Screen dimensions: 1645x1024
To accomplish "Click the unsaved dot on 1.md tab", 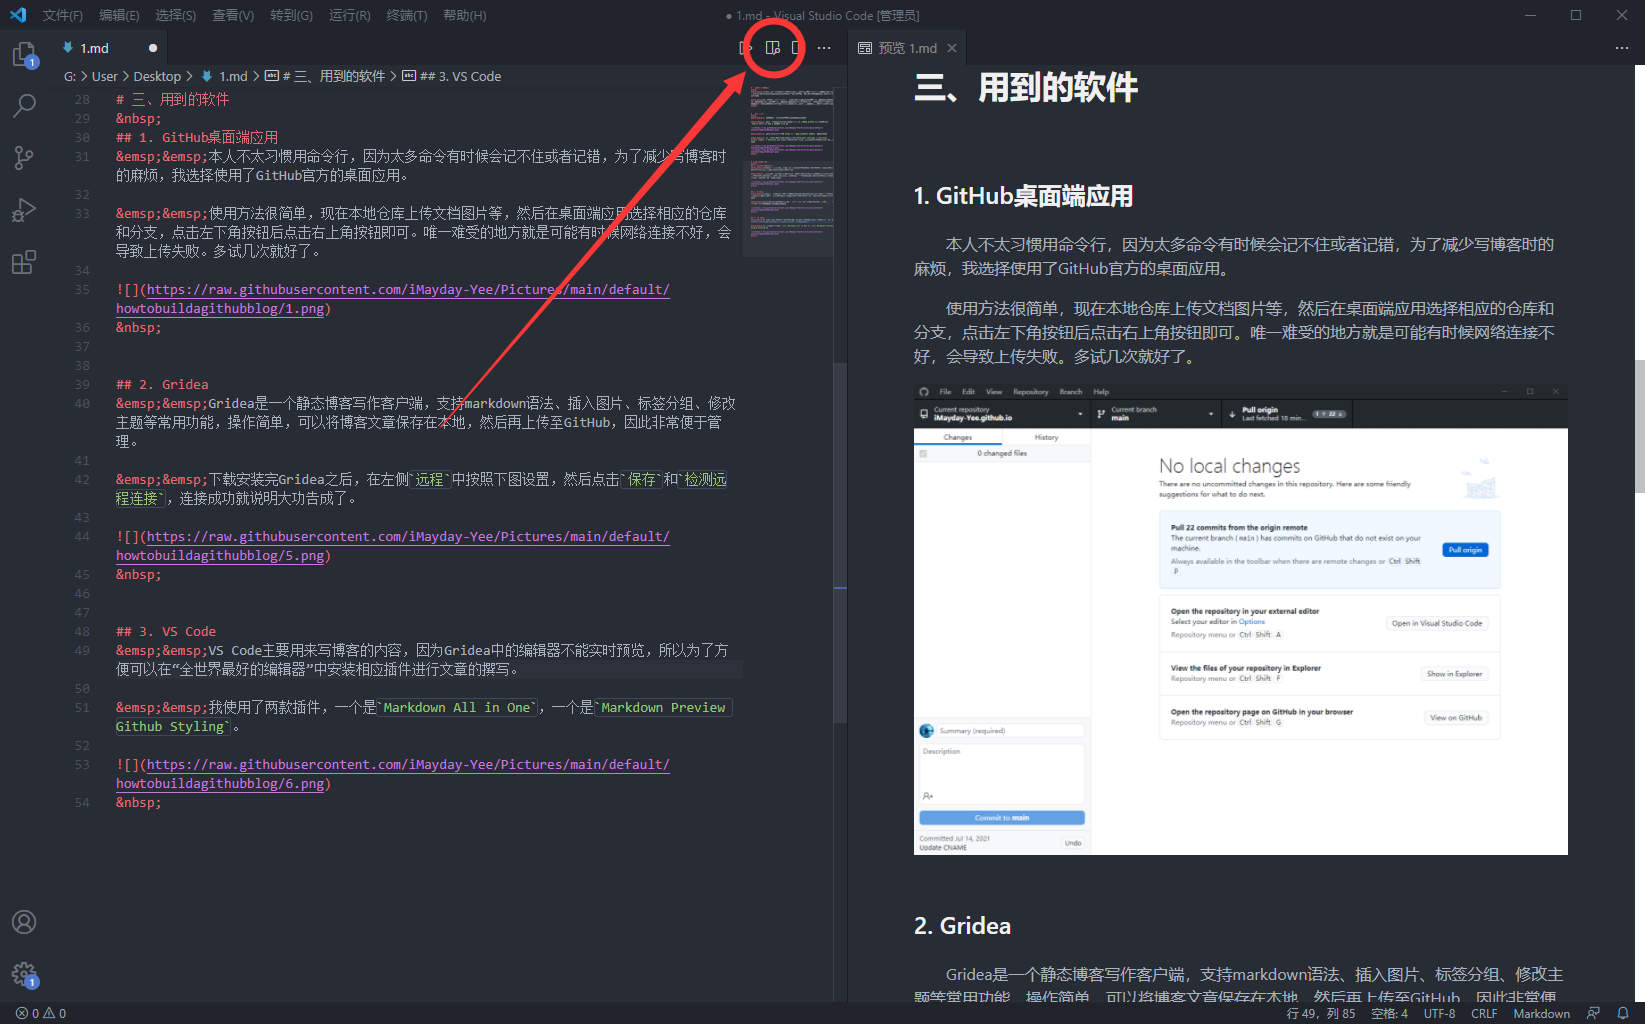I will (153, 48).
